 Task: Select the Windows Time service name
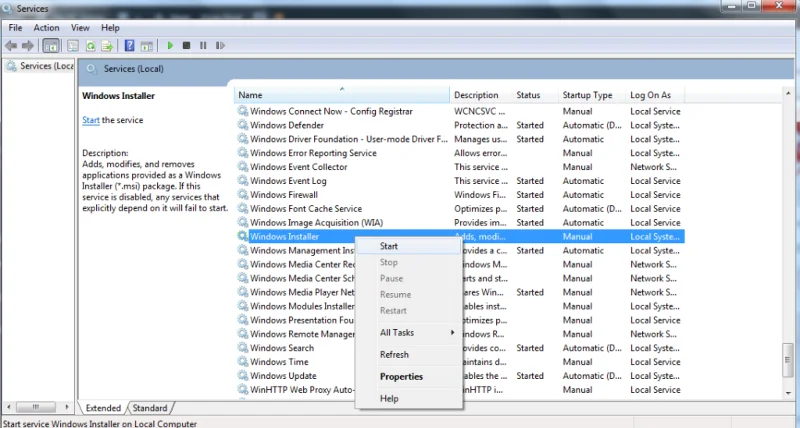[x=279, y=362]
